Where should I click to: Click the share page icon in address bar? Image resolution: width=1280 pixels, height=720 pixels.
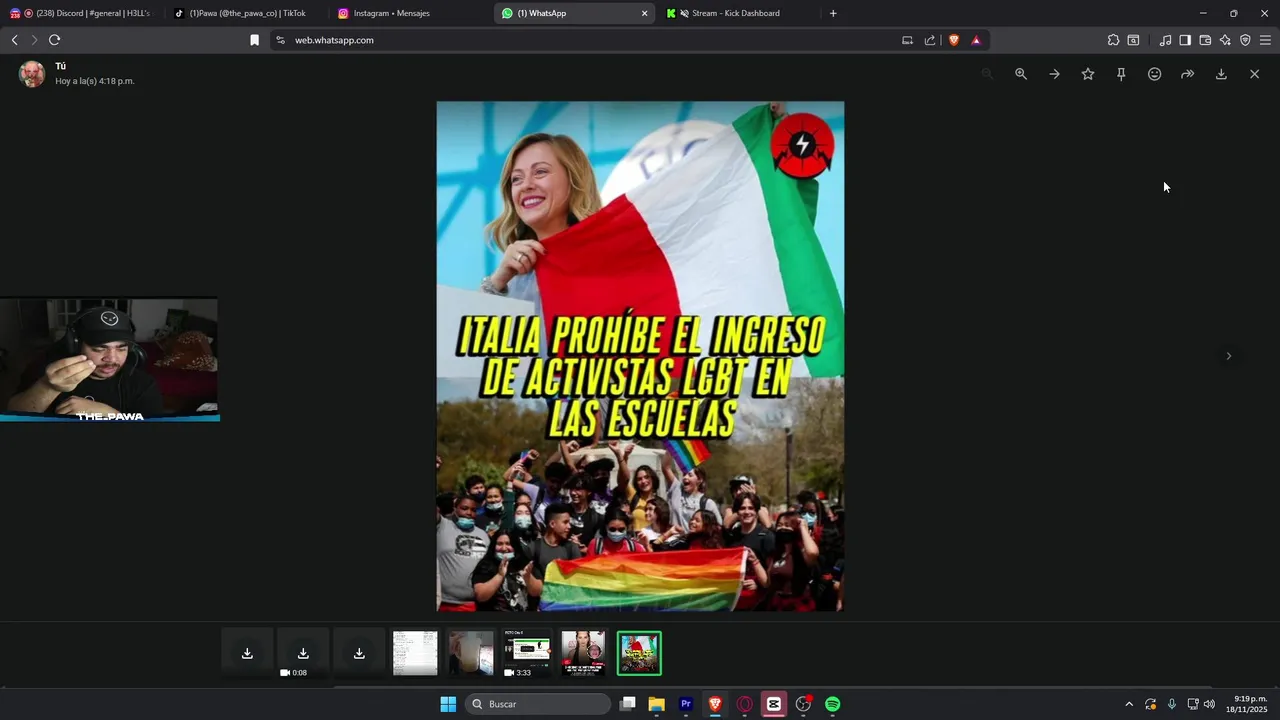pyautogui.click(x=930, y=40)
